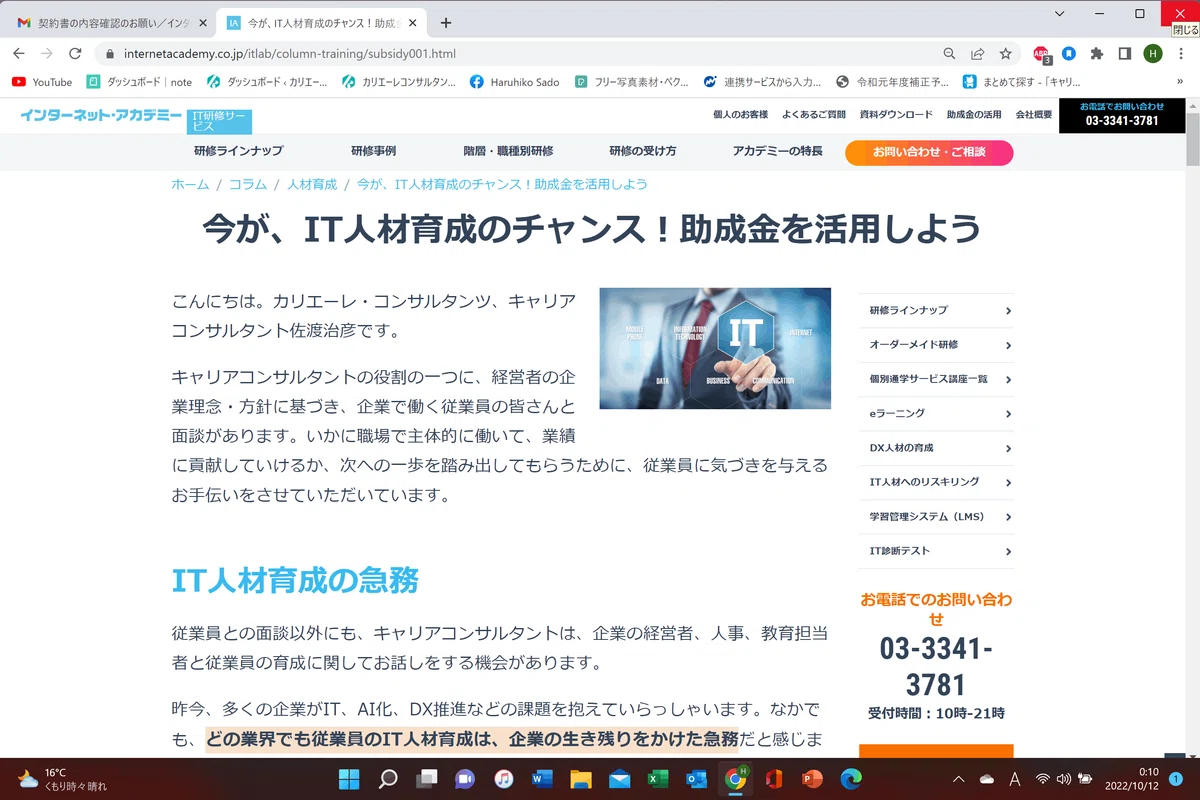
Task: Open the ダッシュボード note bookmark
Action: (139, 82)
